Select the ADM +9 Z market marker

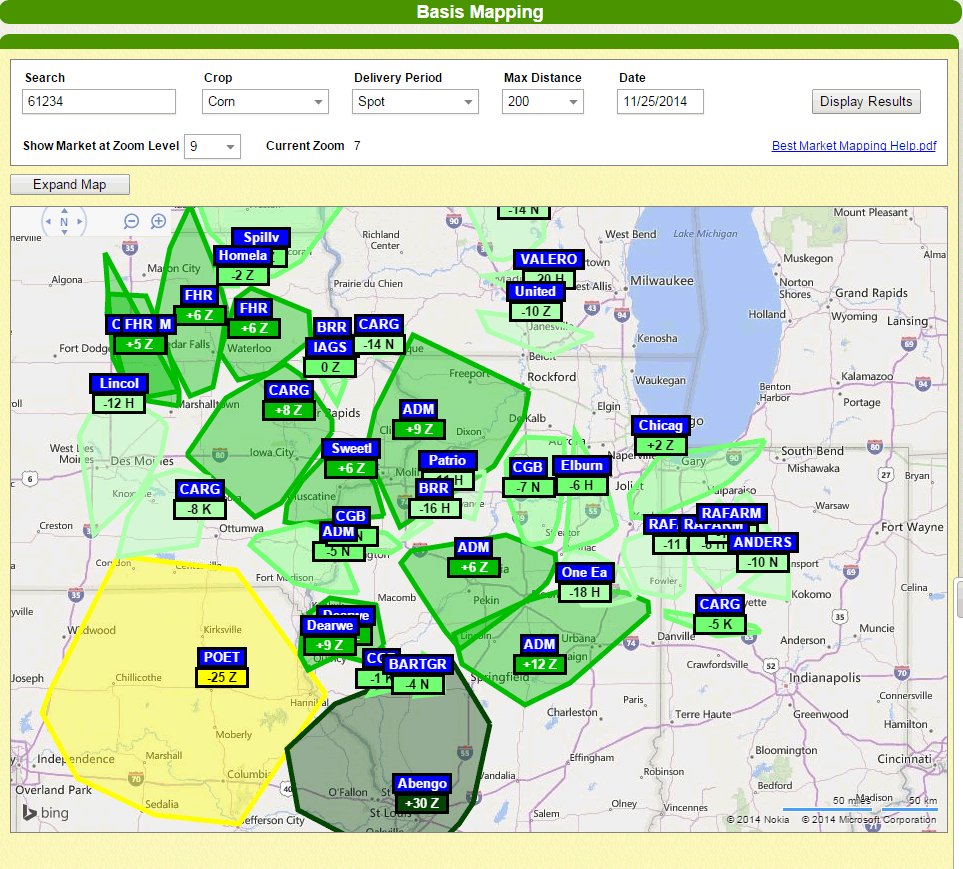tap(419, 419)
